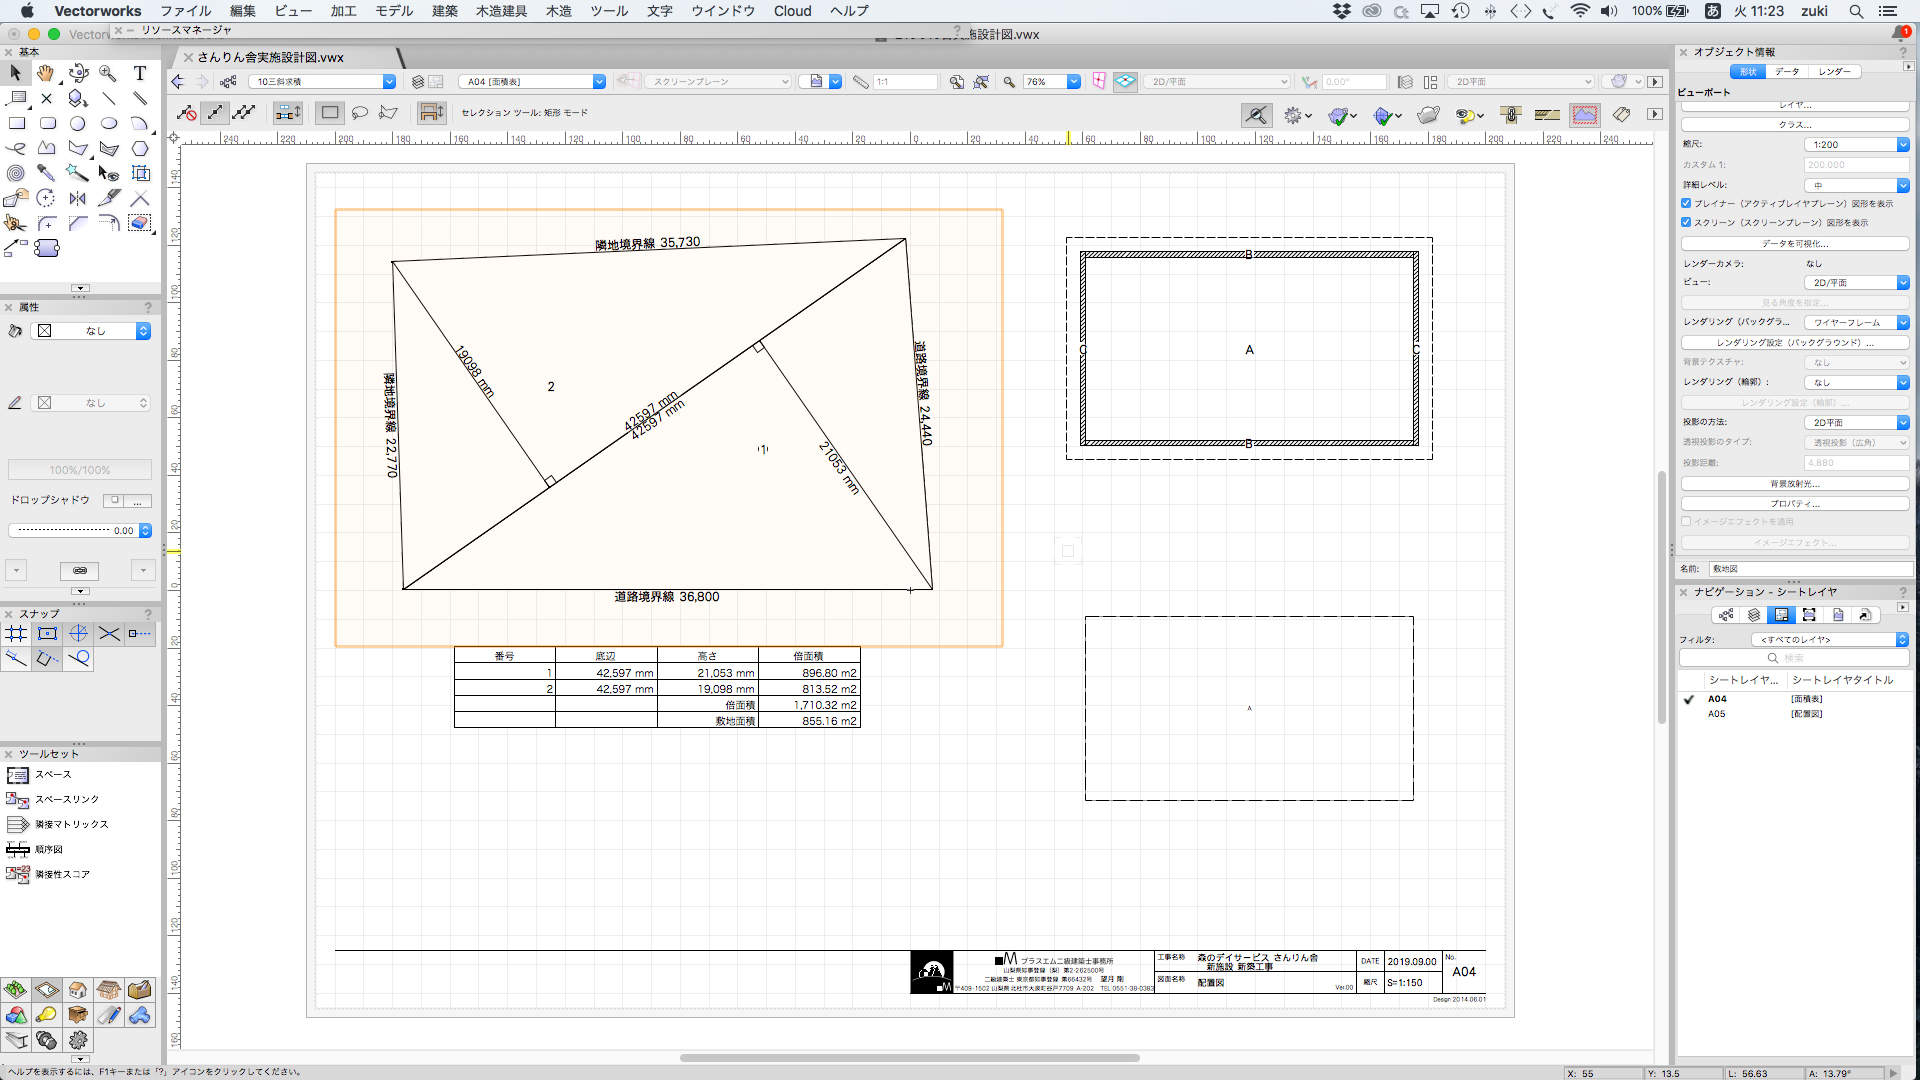Choose the Regular Polygon hexagon tool
1920x1080 pixels.
pyautogui.click(x=140, y=148)
